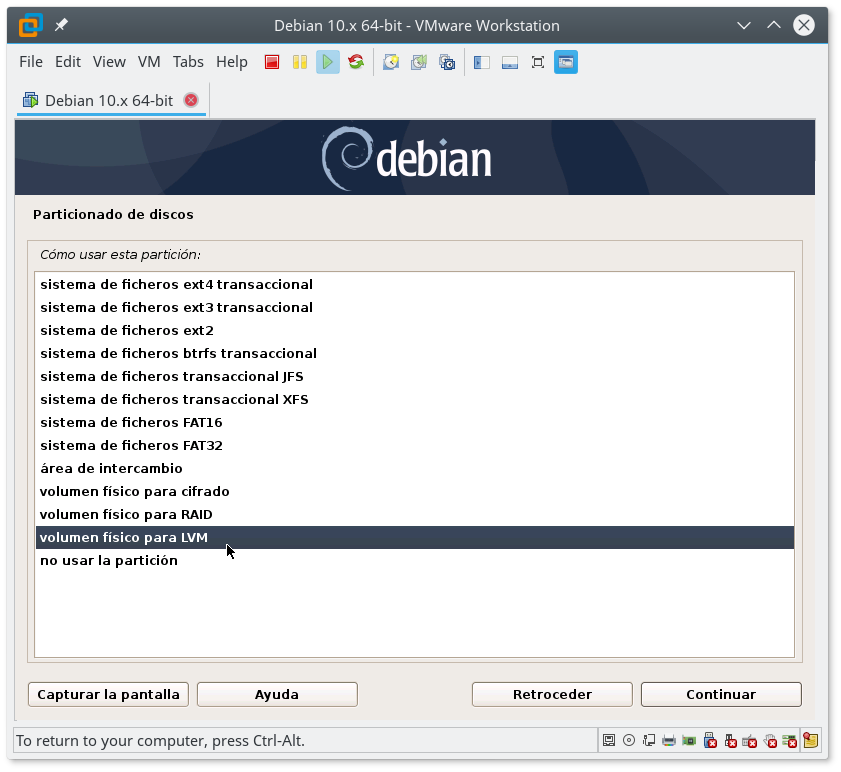Image resolution: width=841 pixels, height=772 pixels.
Task: Select sistema de ficheros FAT16
Action: click(415, 423)
